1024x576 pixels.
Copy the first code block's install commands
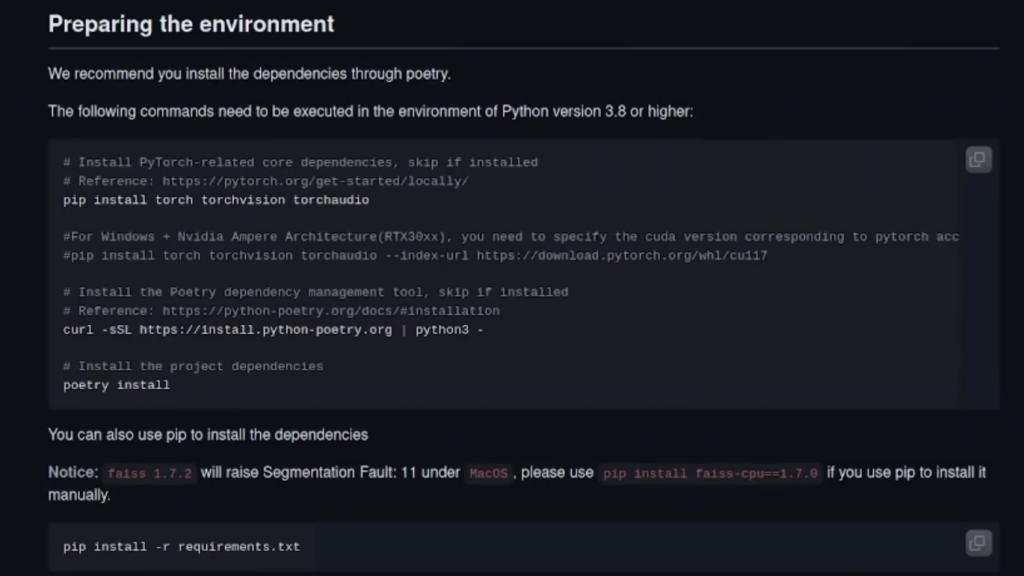[978, 160]
